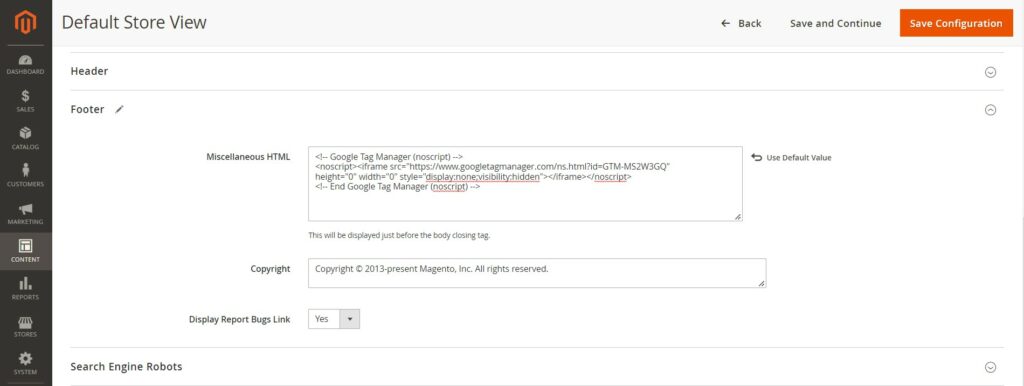The width and height of the screenshot is (1024, 386).
Task: Click the Save Configuration button
Action: click(956, 23)
